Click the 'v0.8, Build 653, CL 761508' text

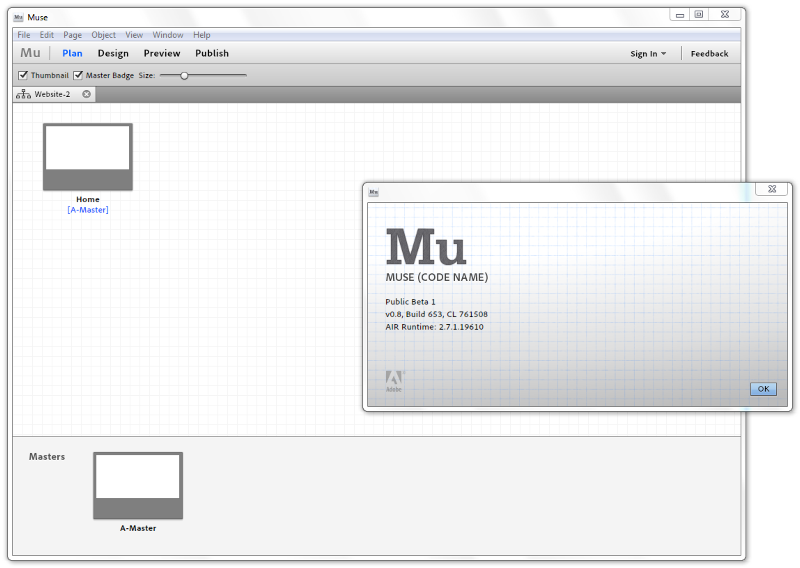[436, 314]
